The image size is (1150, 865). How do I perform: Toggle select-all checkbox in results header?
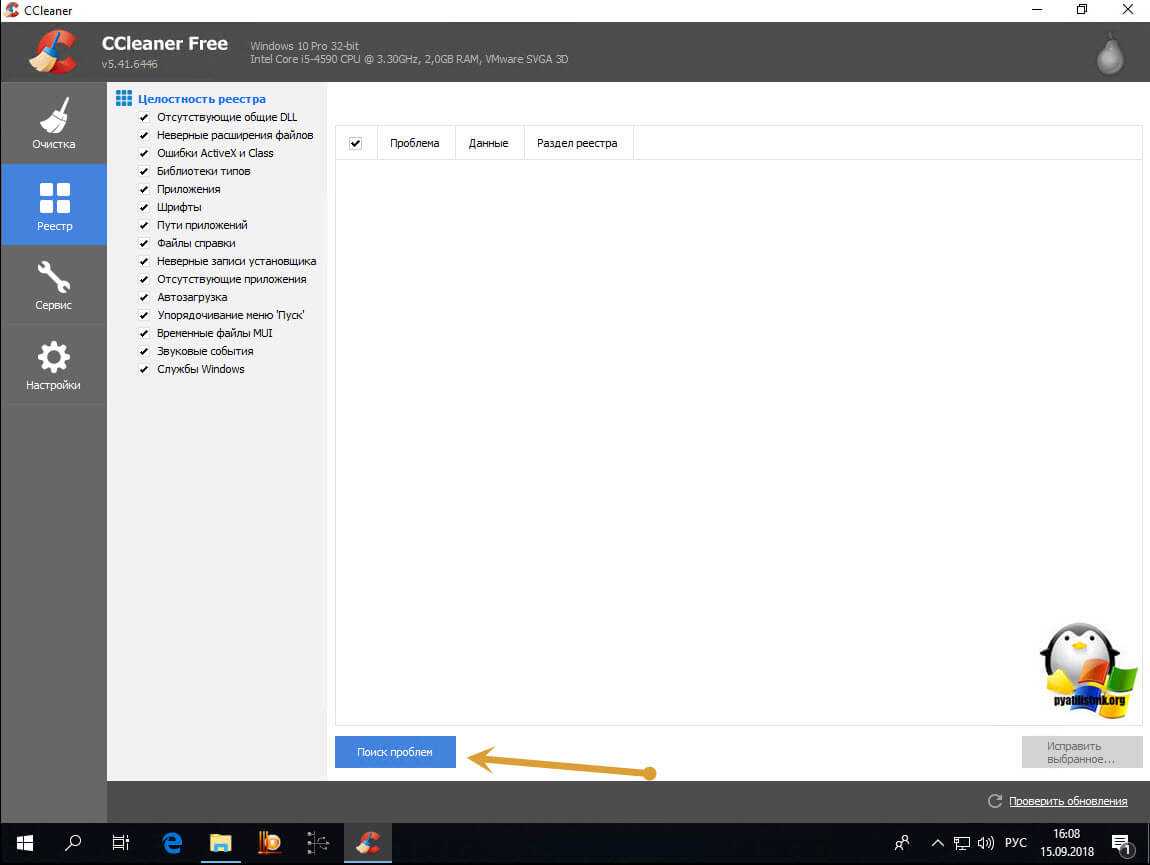pos(355,143)
